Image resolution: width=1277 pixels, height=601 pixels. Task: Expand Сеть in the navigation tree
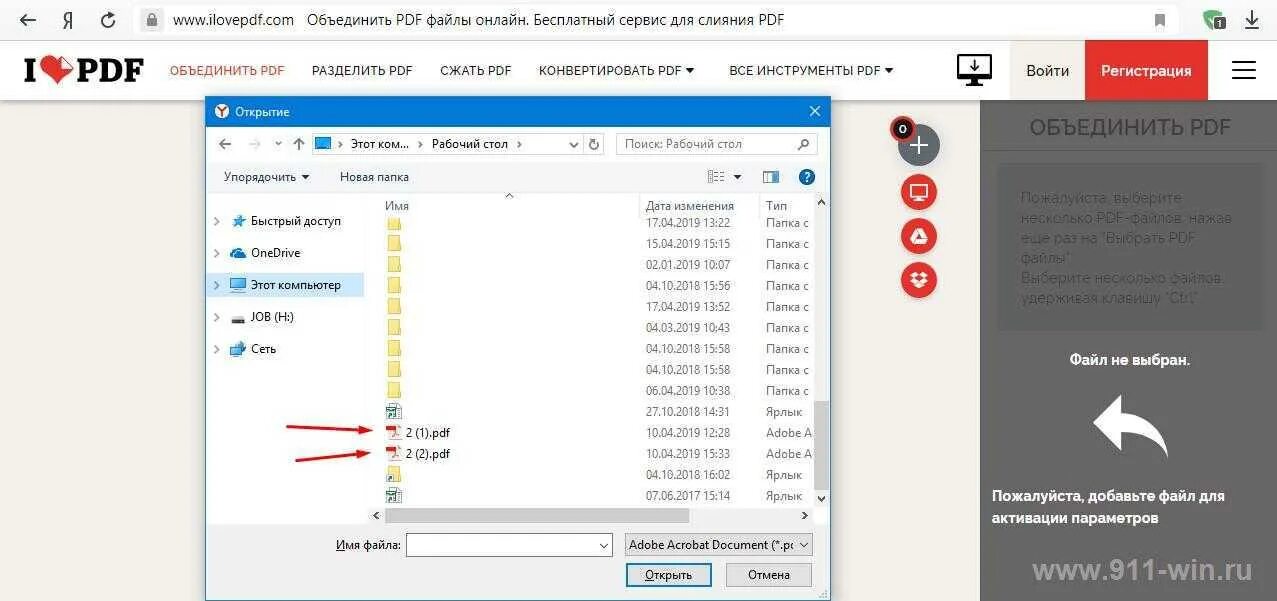pos(217,349)
